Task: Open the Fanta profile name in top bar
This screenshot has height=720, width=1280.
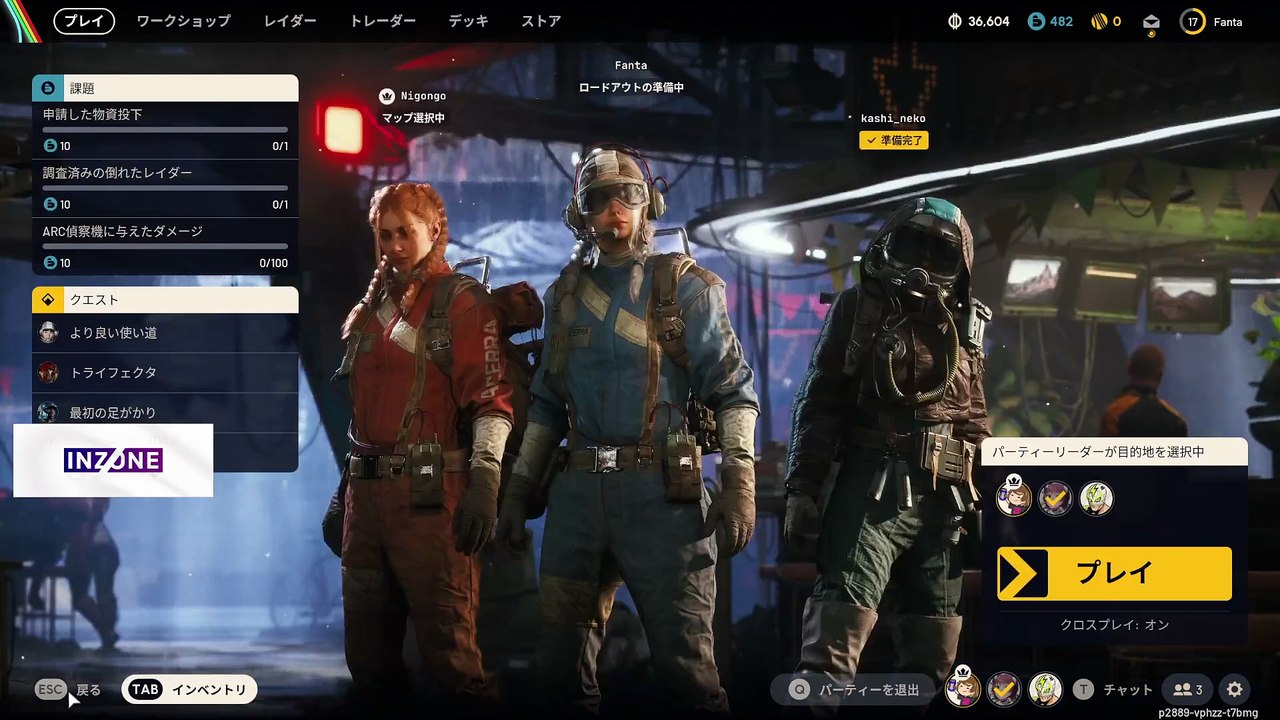Action: click(x=1228, y=22)
